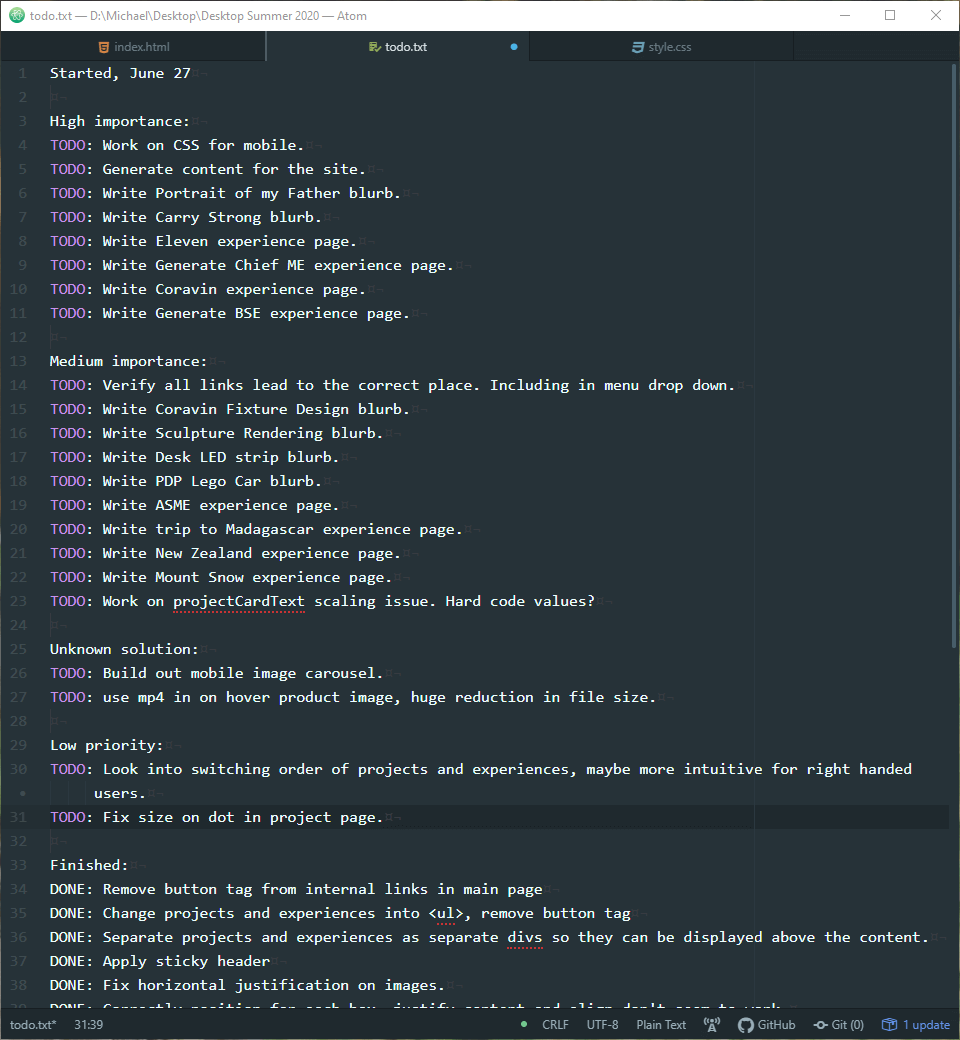
Task: Click the todo.txt file name in status bar
Action: [x=33, y=1024]
